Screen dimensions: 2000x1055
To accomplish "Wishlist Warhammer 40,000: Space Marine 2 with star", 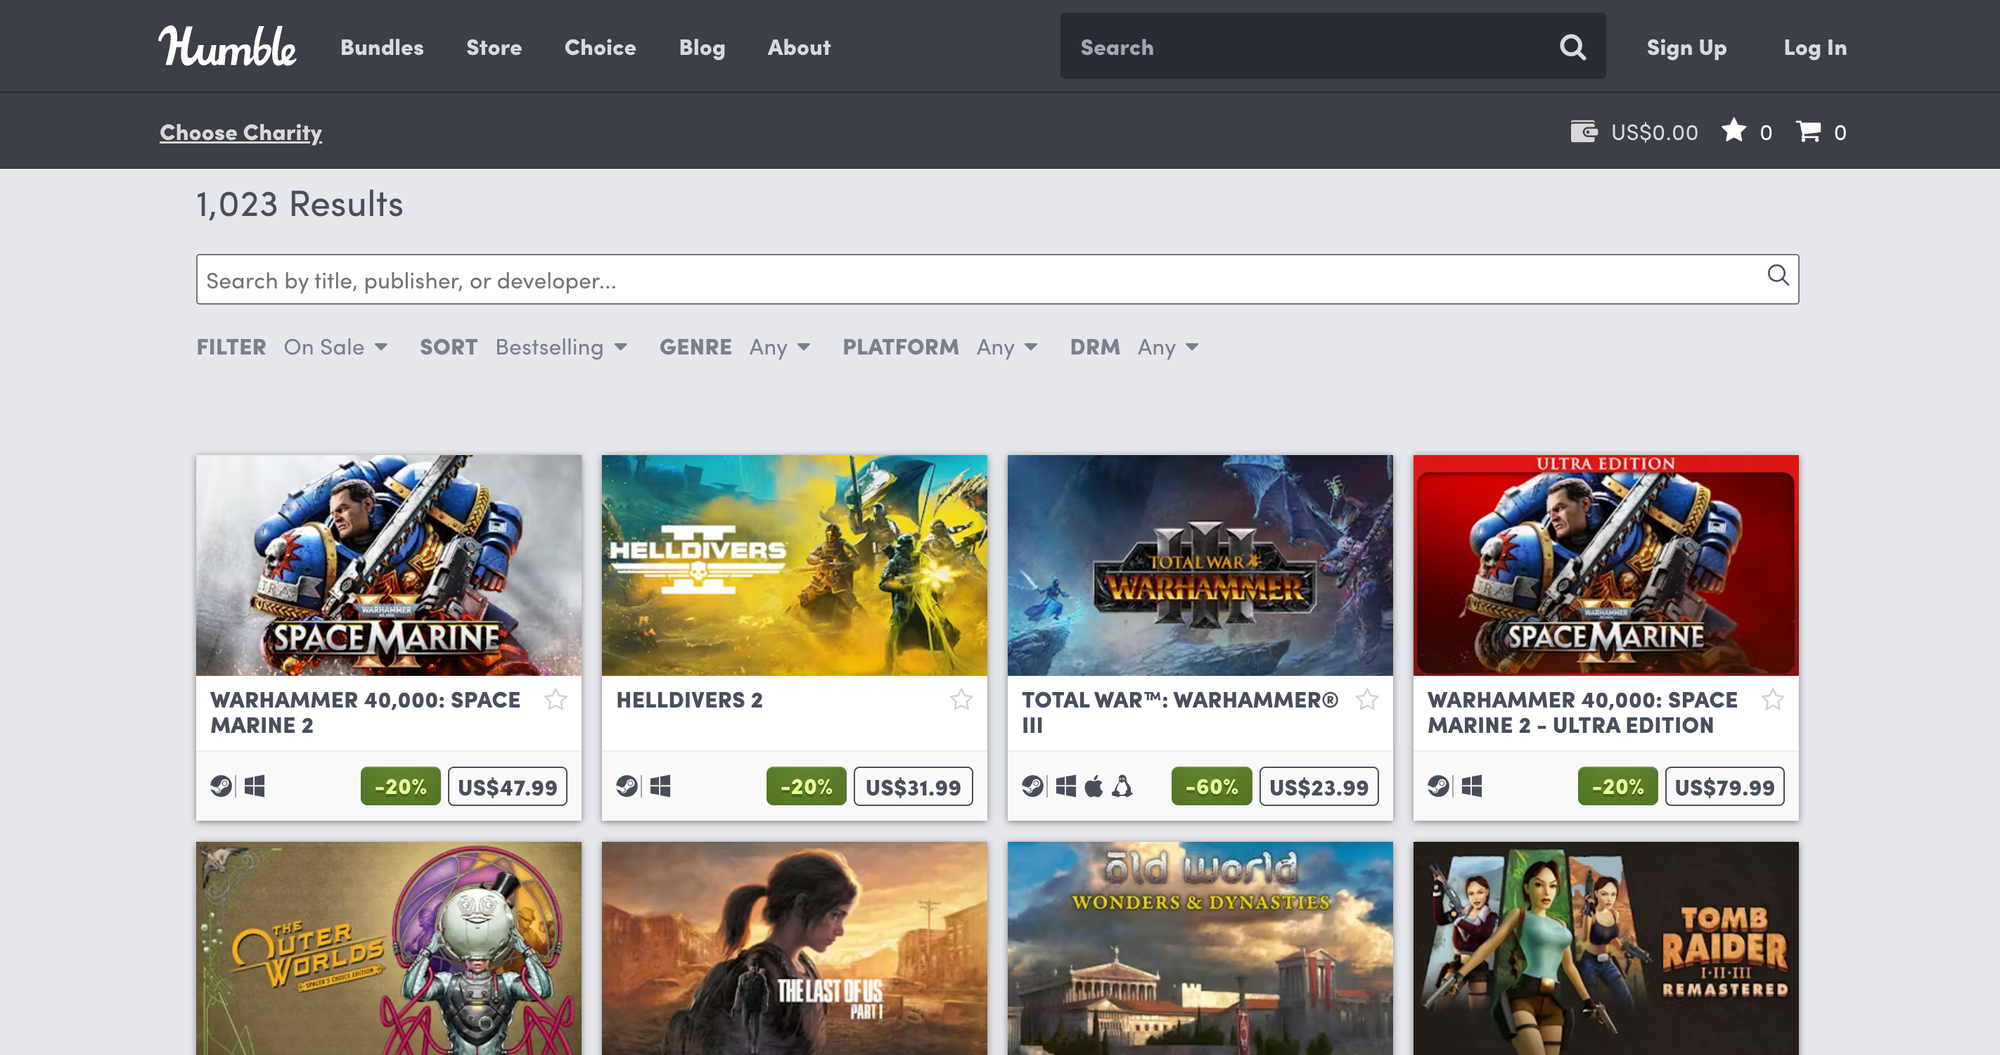I will (x=556, y=700).
